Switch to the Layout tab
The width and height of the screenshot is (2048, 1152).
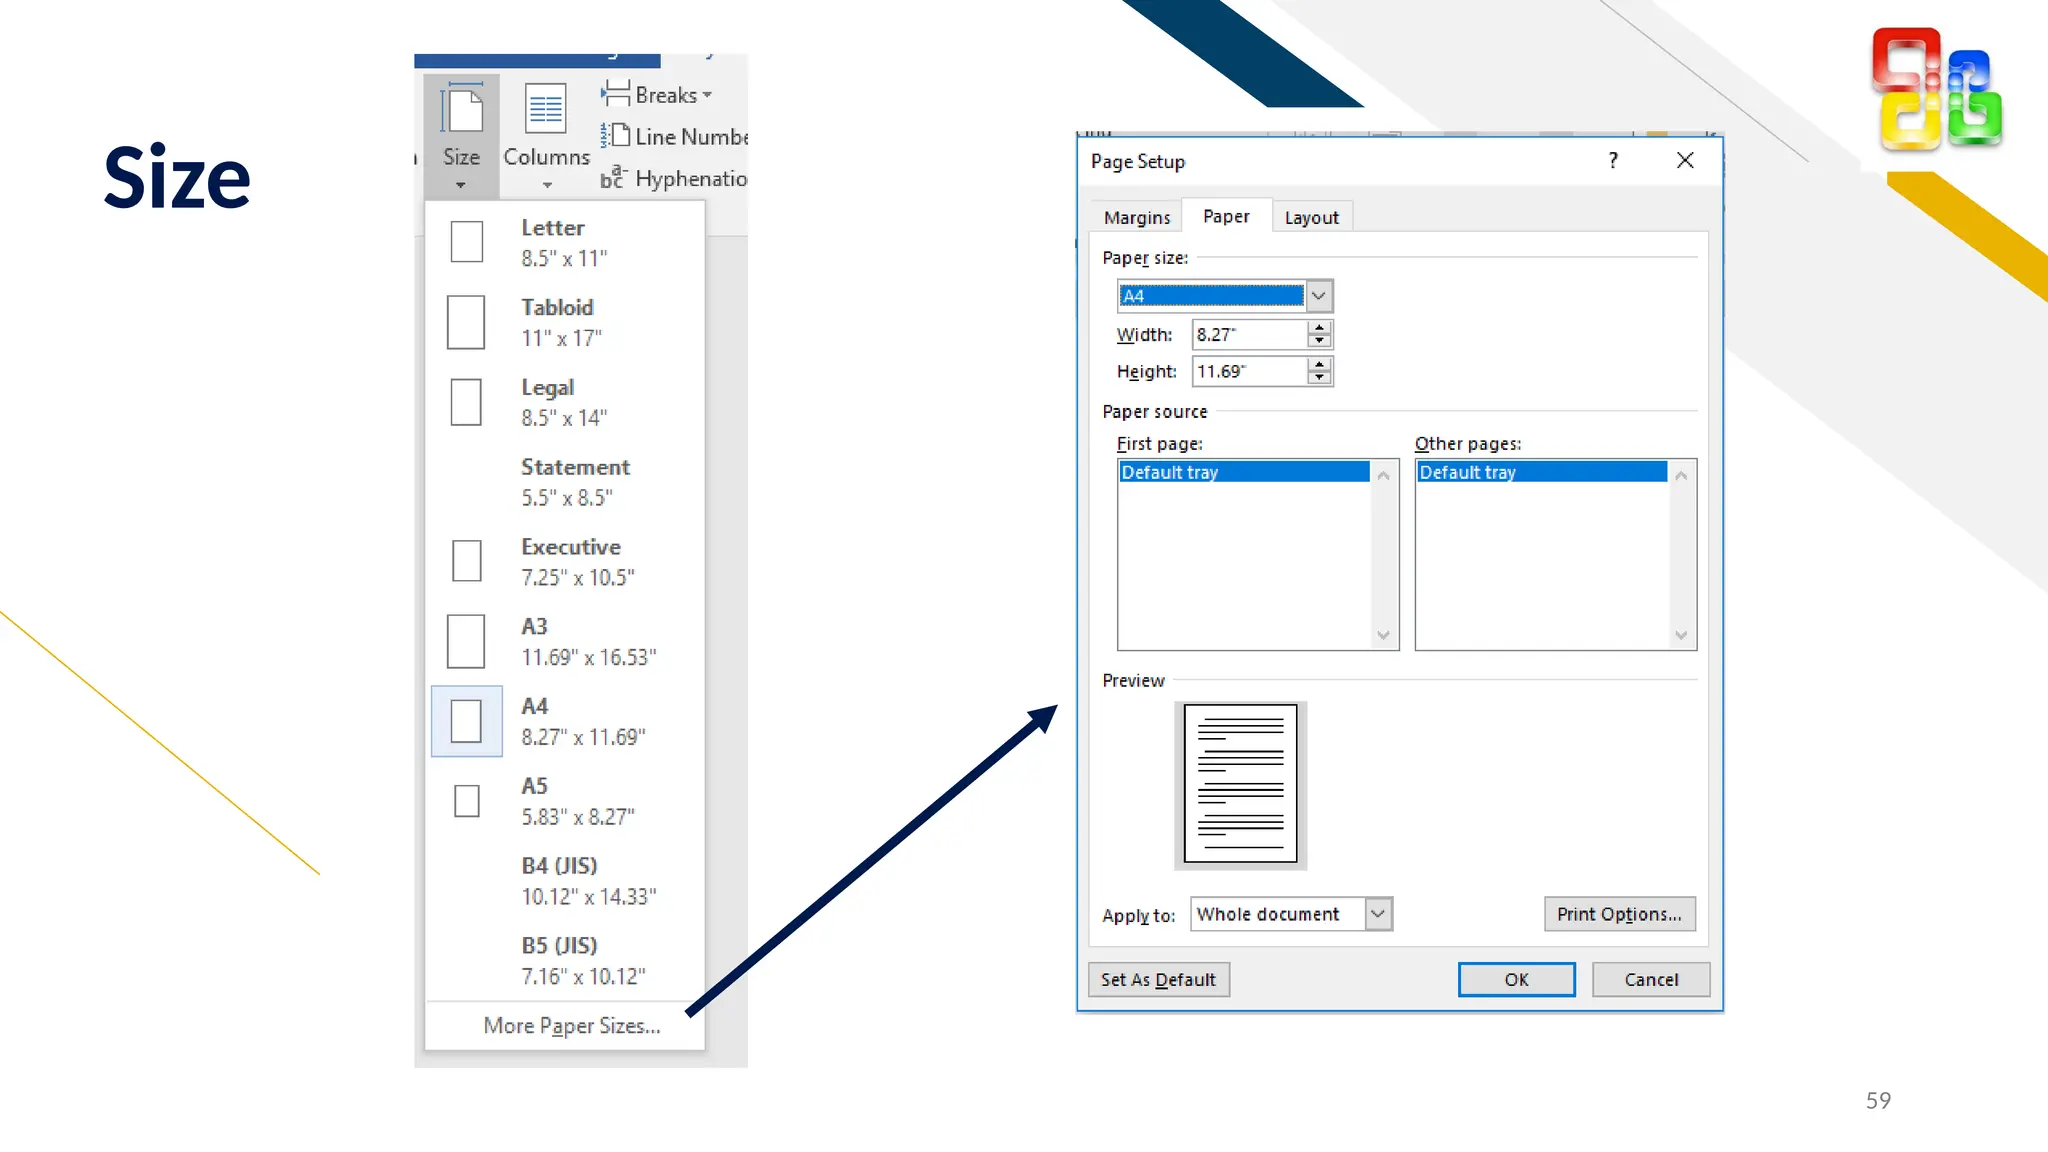(x=1311, y=217)
